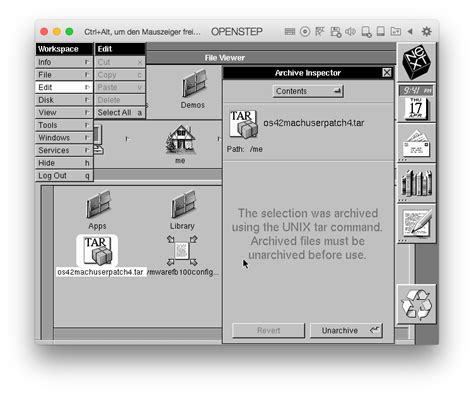
Task: Click the Workspace menu title
Action: pyautogui.click(x=64, y=49)
